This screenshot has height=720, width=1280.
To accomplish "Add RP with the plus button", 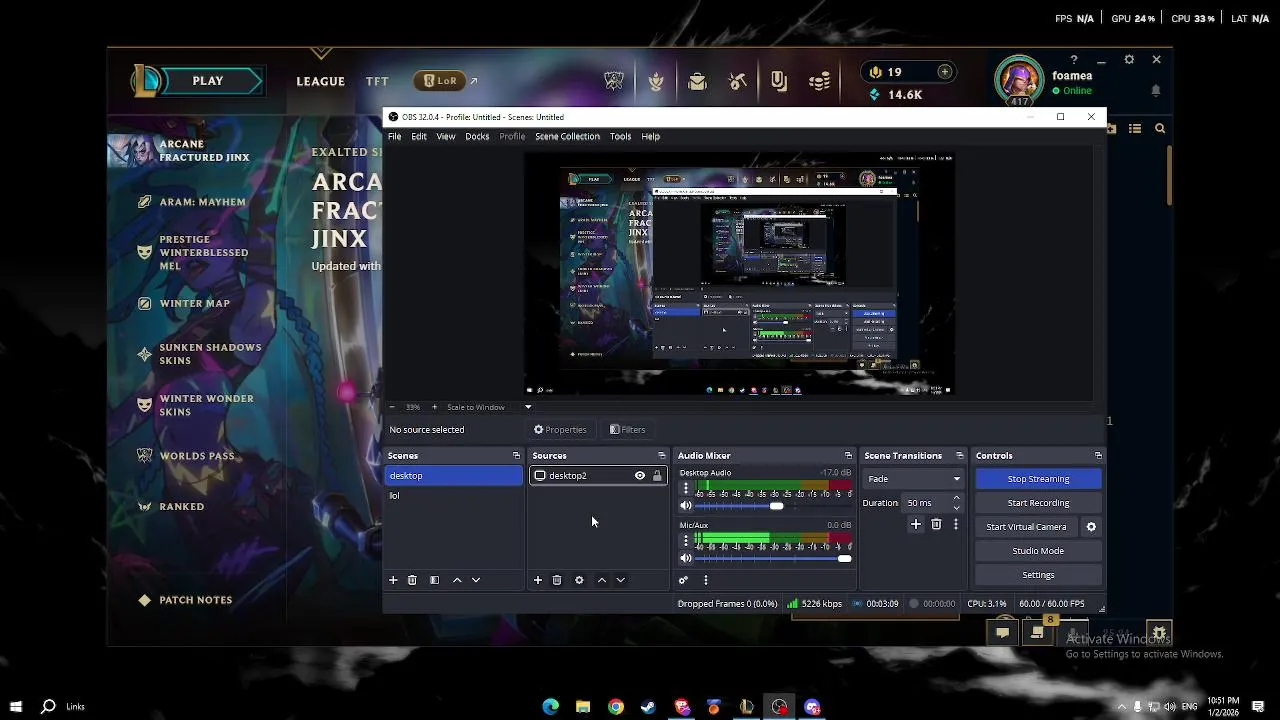I will pos(944,72).
